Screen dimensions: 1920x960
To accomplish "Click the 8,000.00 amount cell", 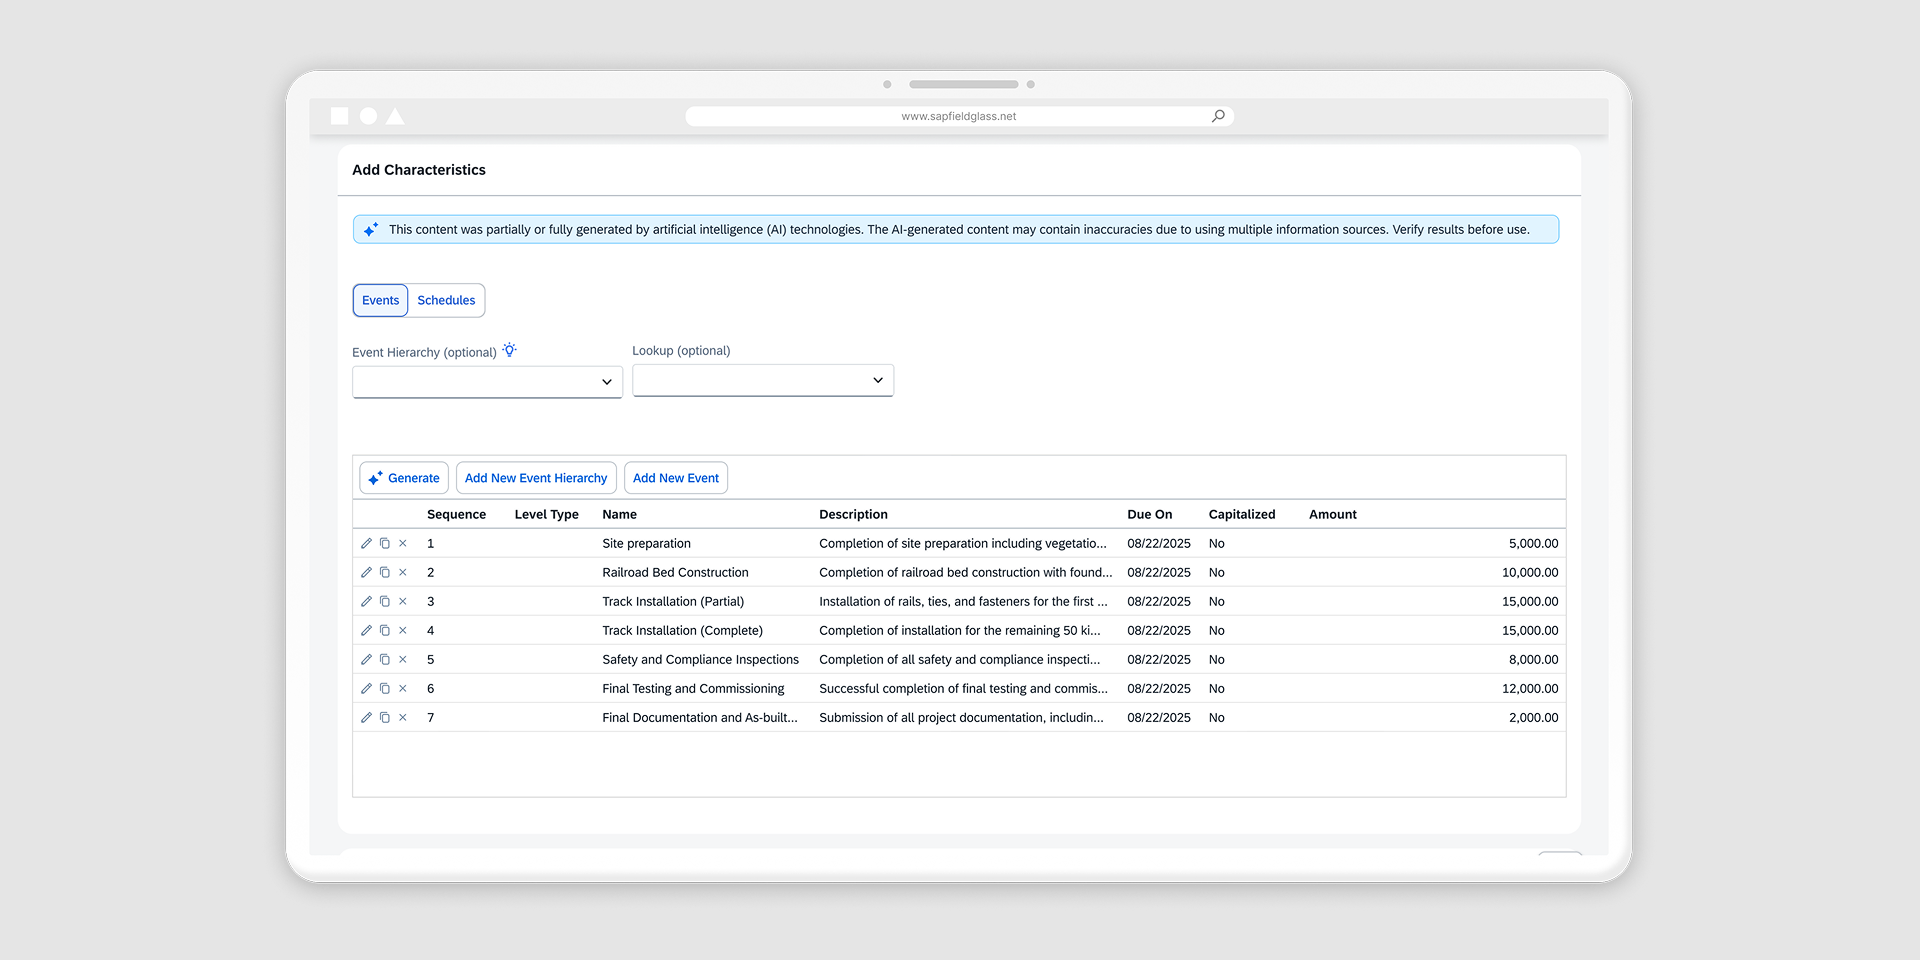I will tap(1533, 660).
